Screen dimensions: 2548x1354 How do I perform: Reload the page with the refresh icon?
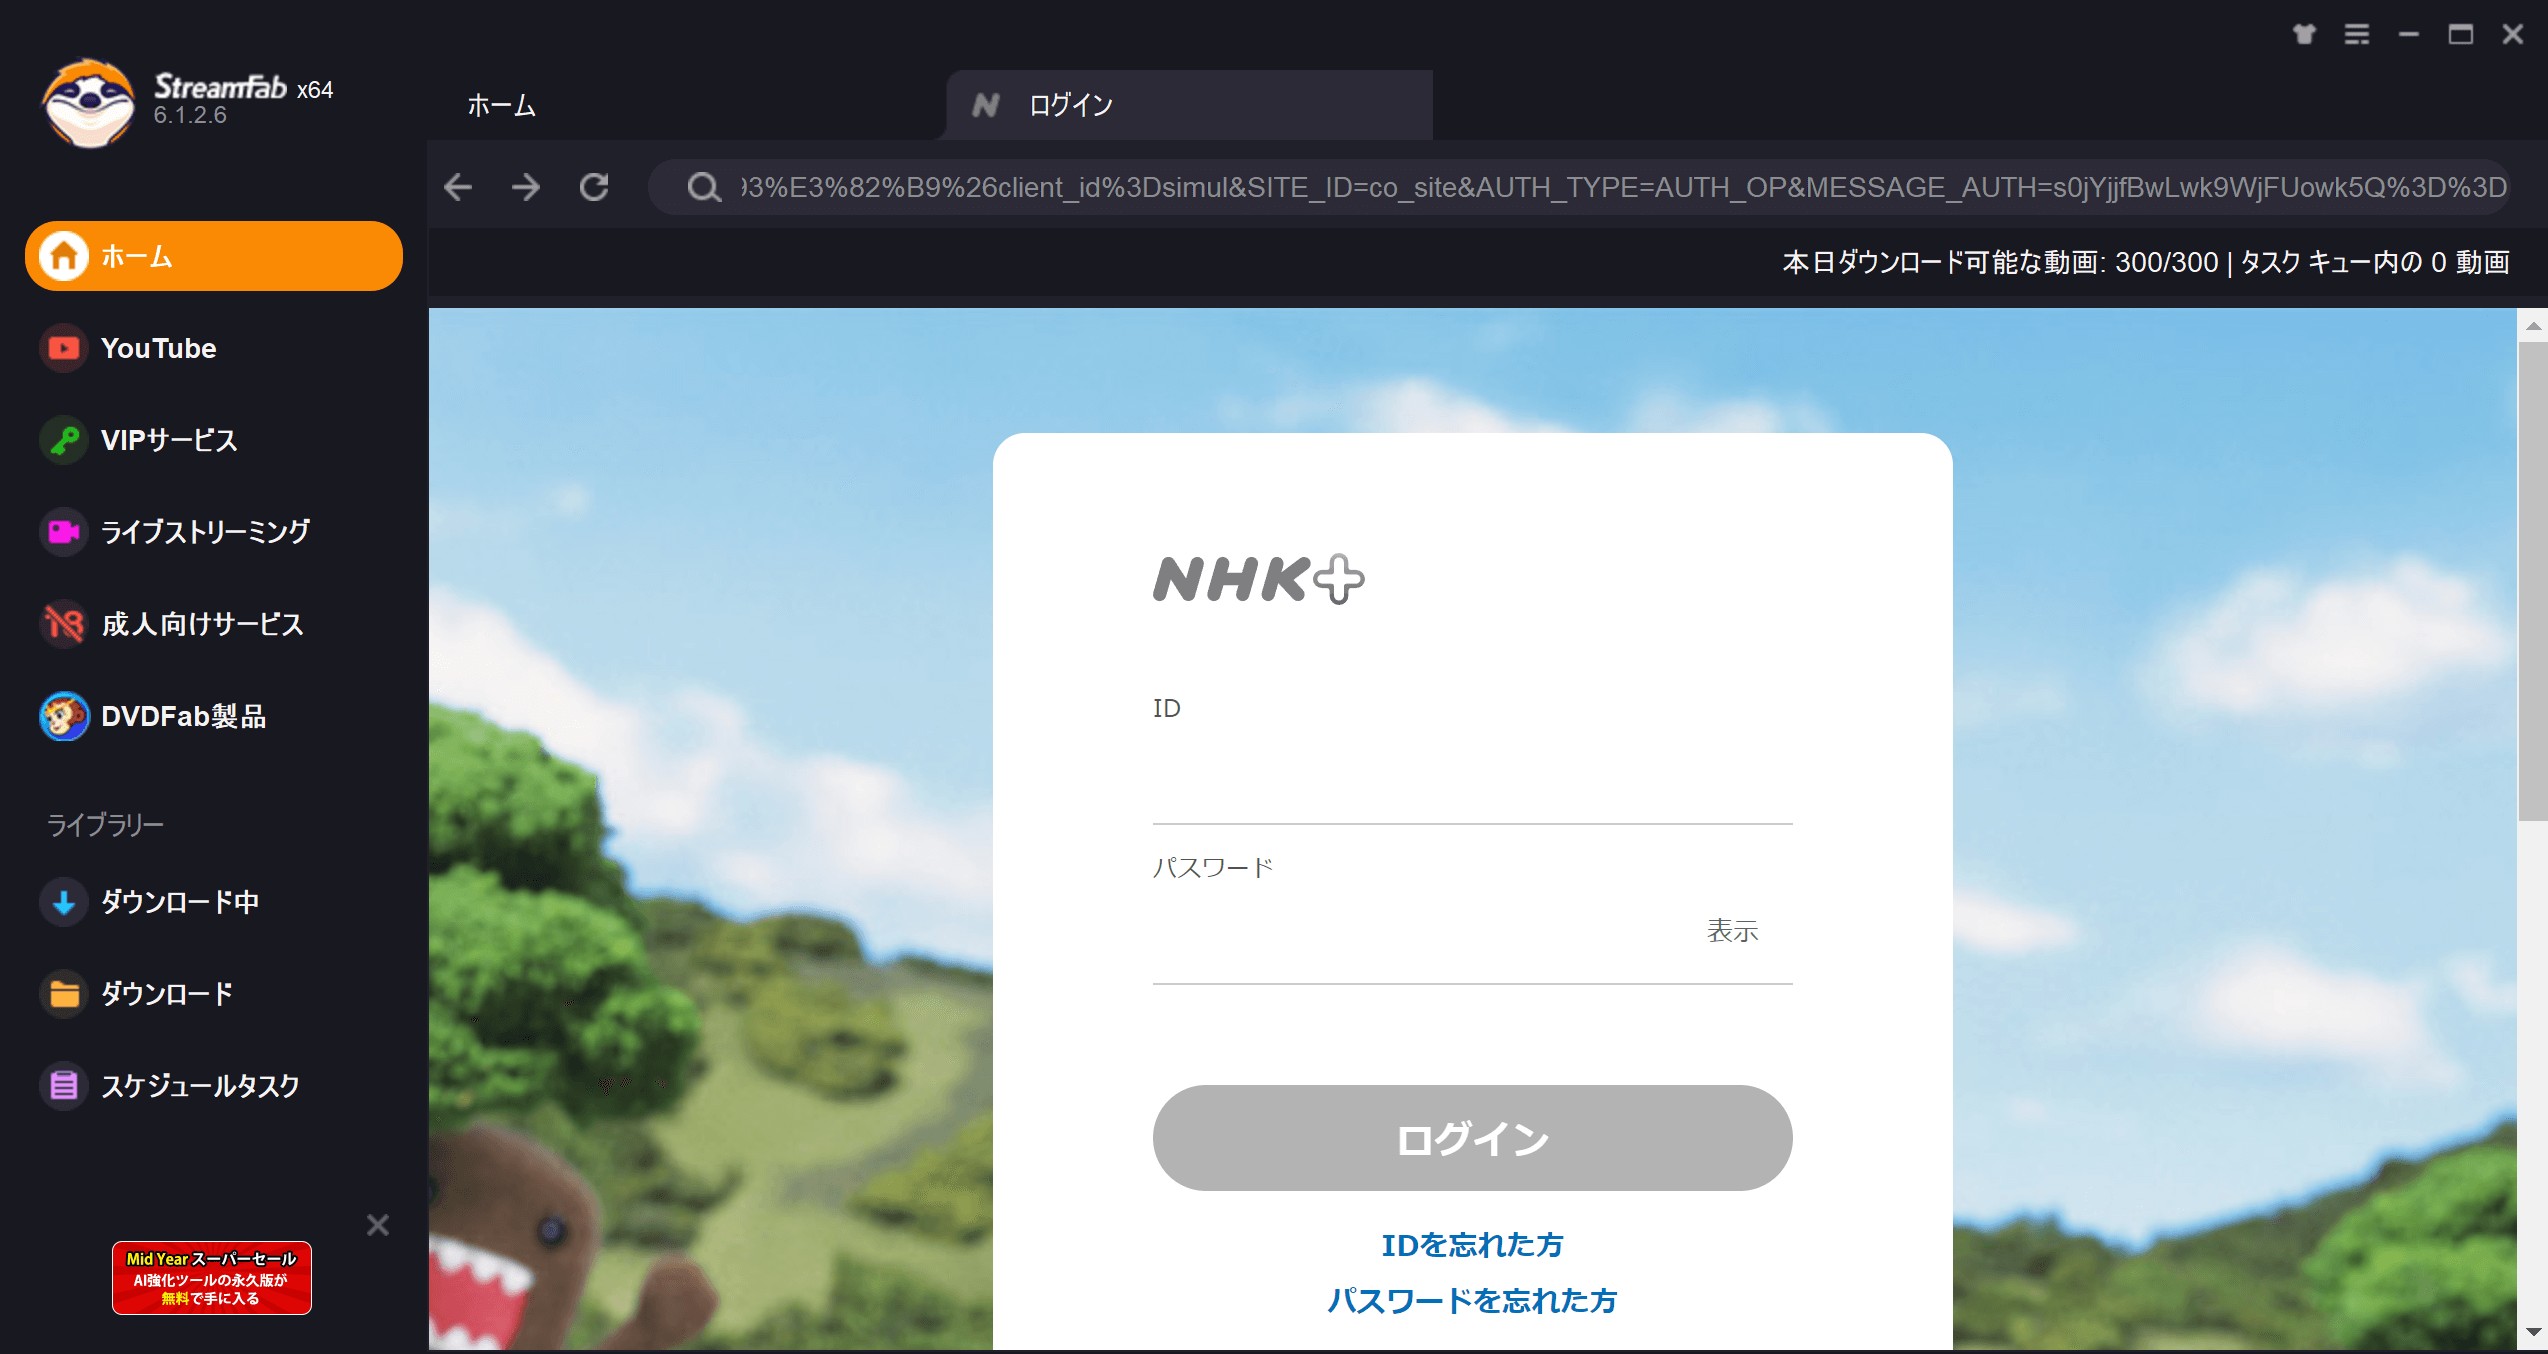click(x=594, y=187)
